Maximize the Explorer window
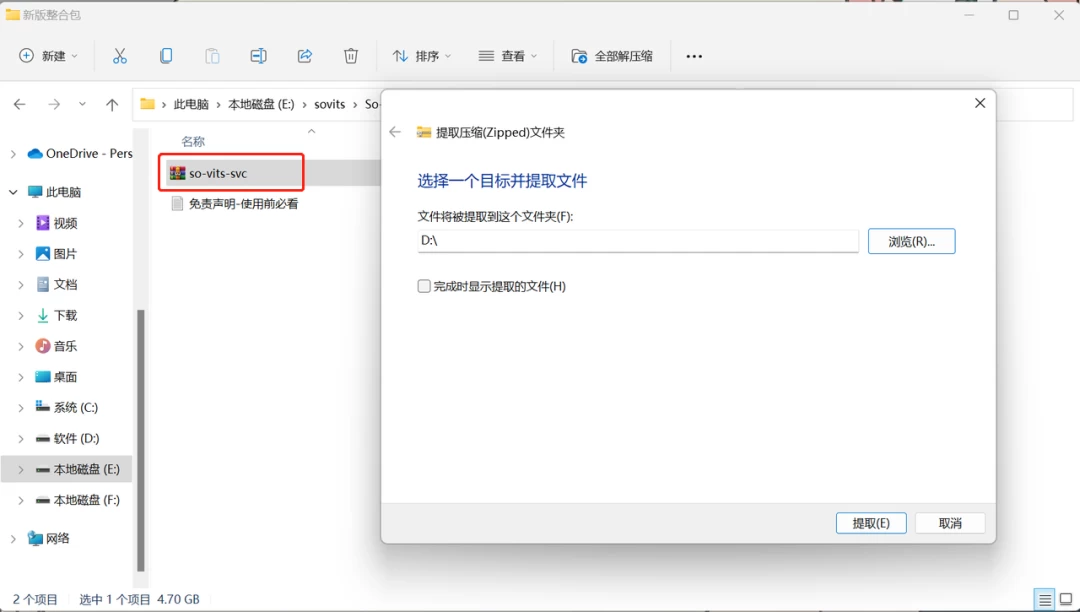The image size is (1080, 612). (x=1013, y=15)
